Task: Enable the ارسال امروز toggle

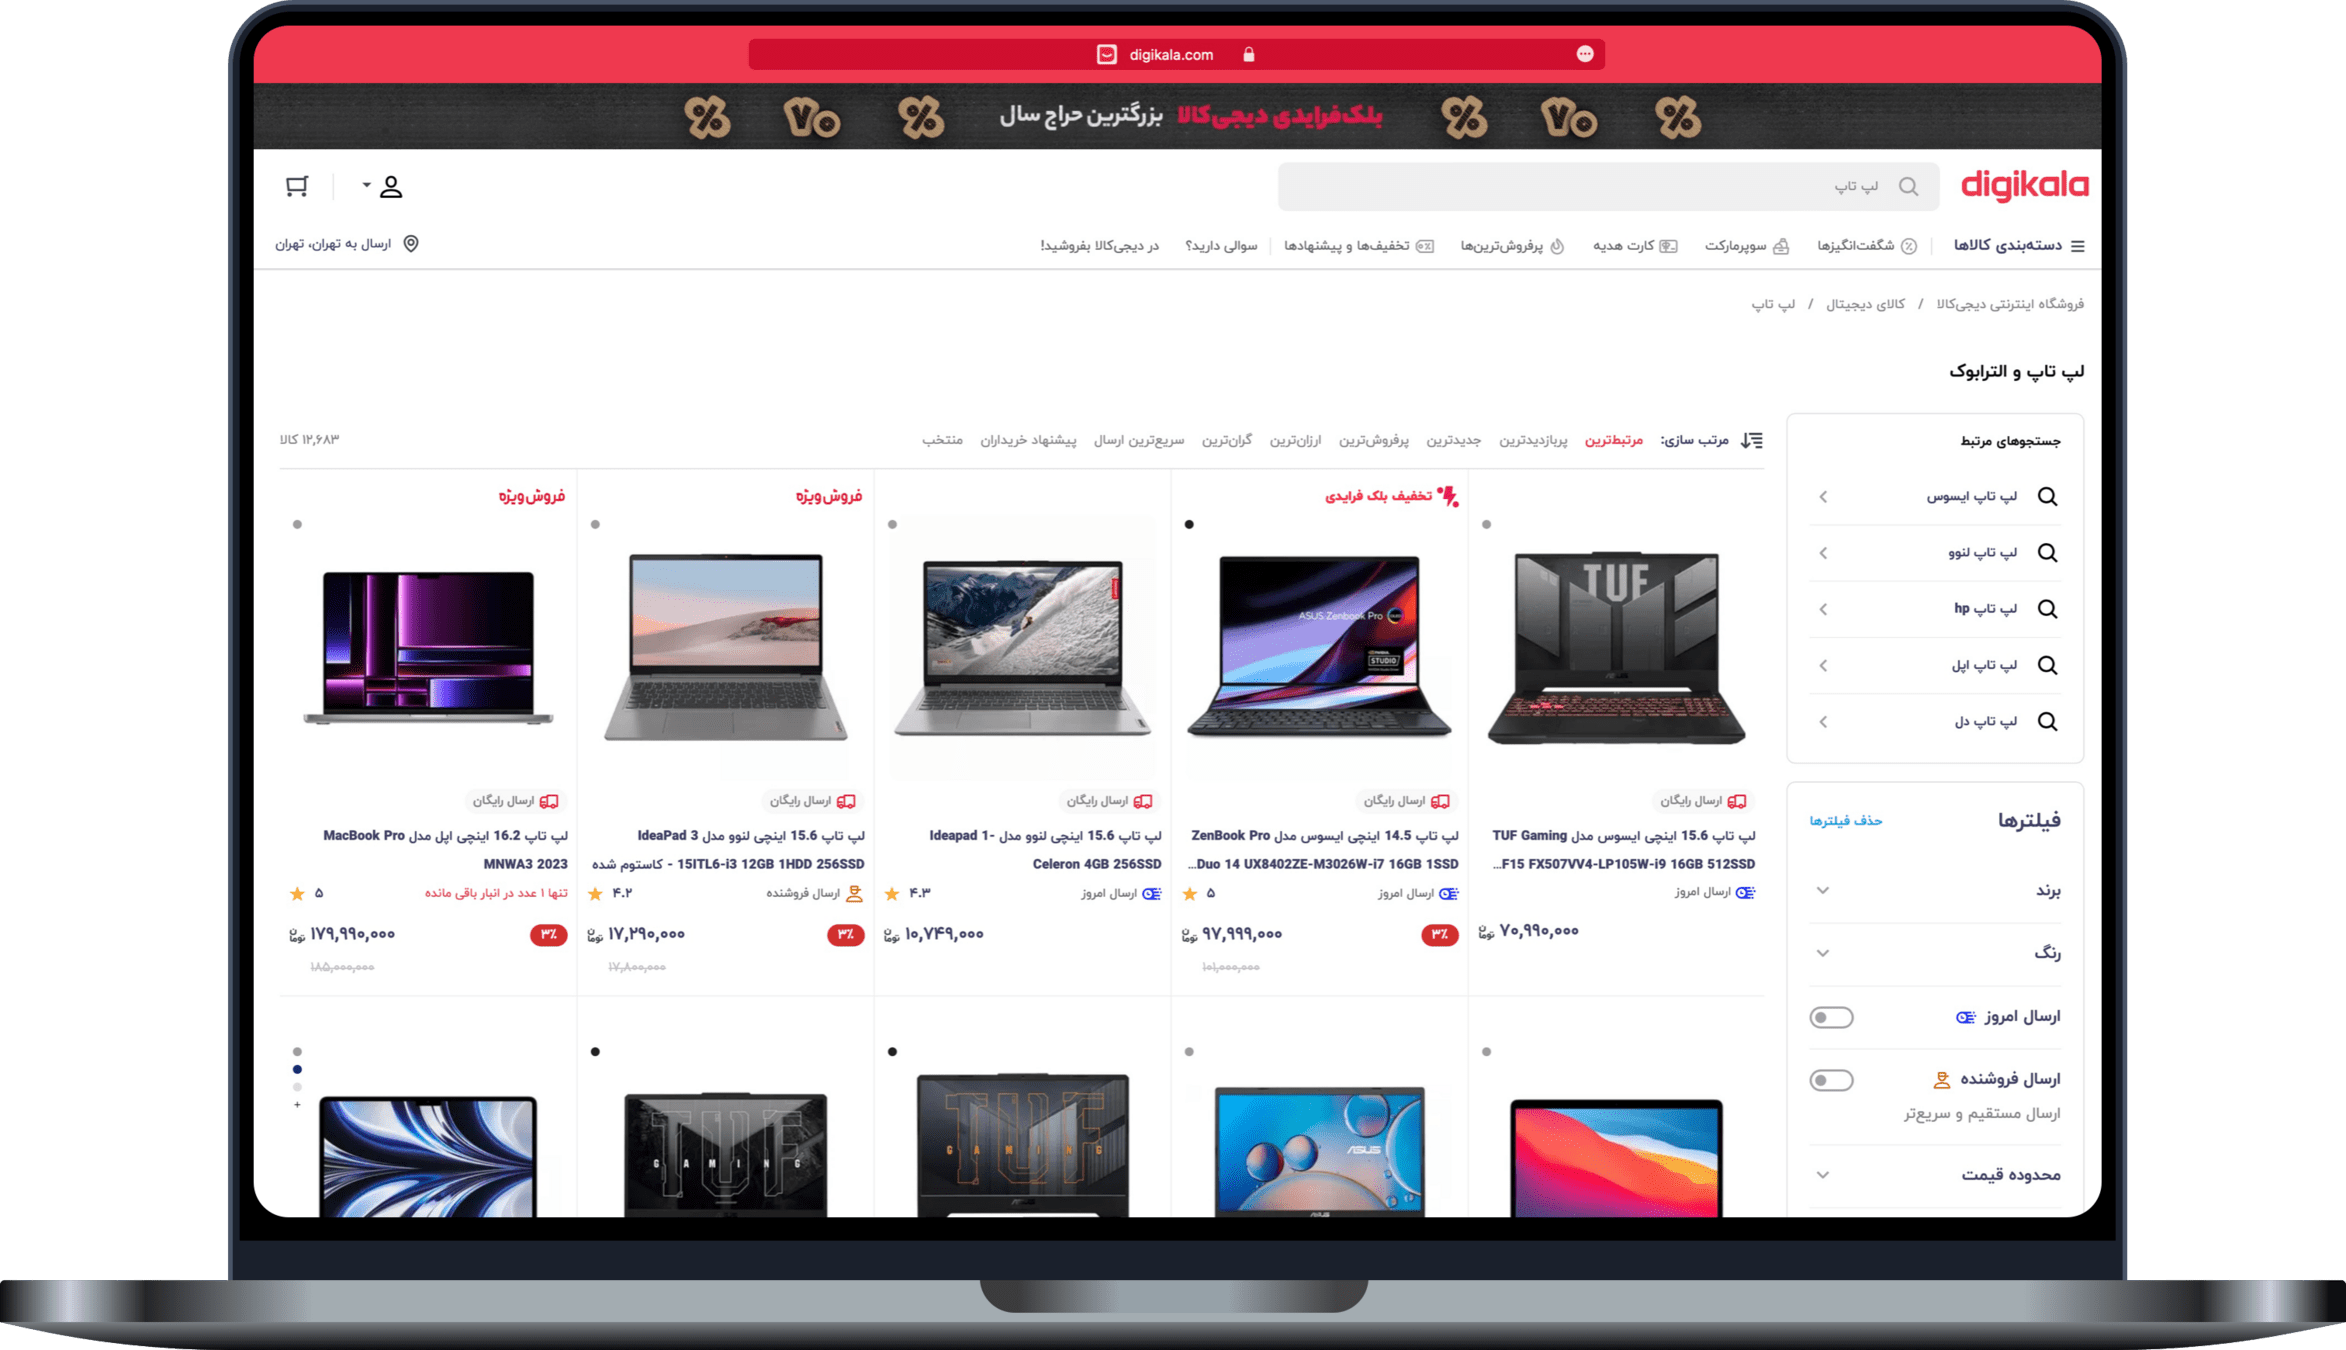Action: [x=1831, y=1017]
